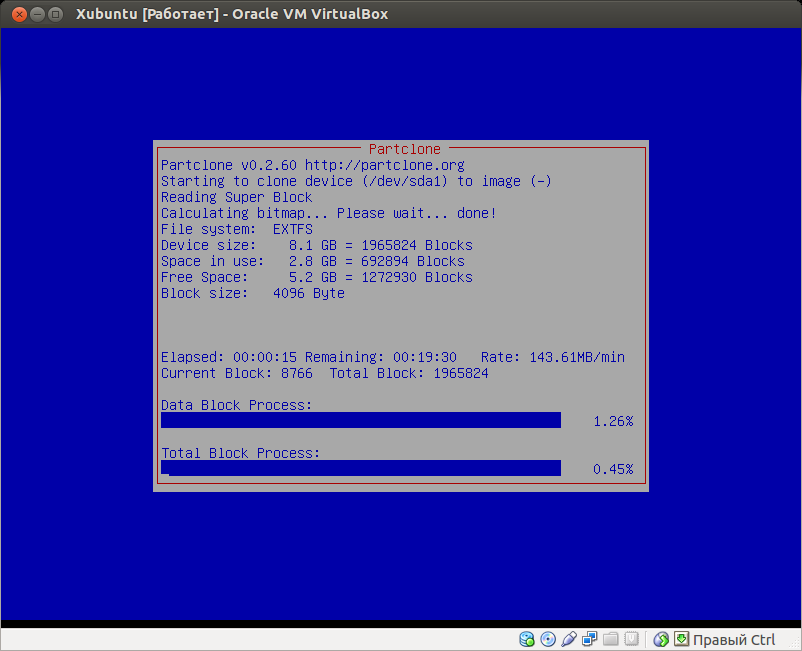The image size is (802, 651).
Task: Click the 'Block size: 4096 Byte' line
Action: [253, 294]
